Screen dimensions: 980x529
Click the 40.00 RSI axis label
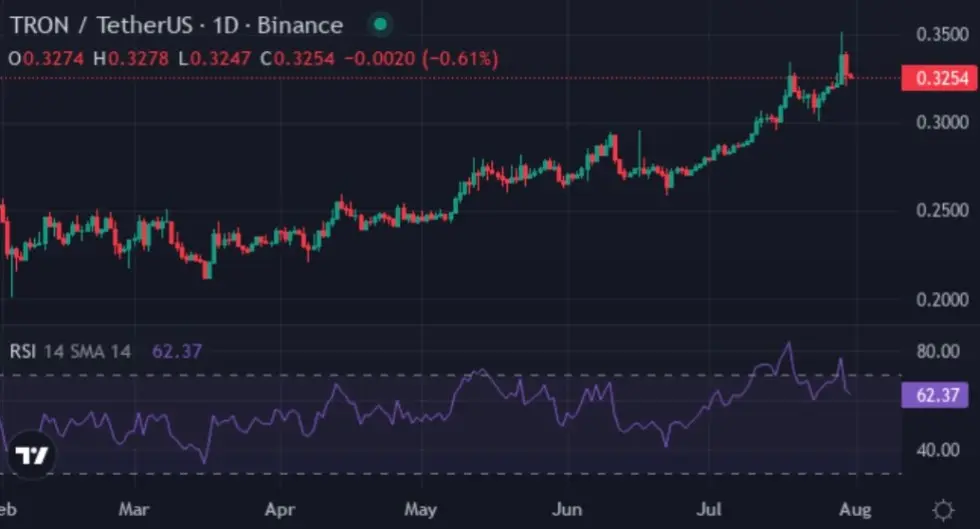(938, 450)
